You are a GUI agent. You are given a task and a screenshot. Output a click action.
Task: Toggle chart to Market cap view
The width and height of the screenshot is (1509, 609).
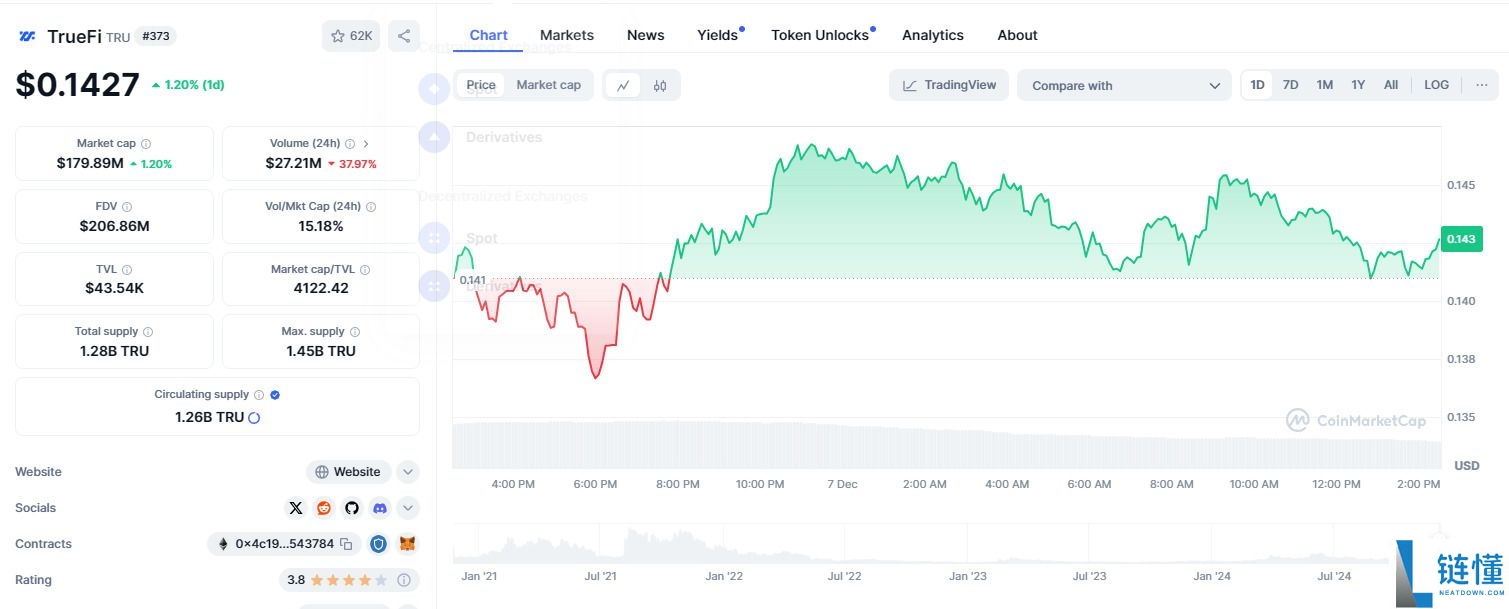click(x=548, y=85)
